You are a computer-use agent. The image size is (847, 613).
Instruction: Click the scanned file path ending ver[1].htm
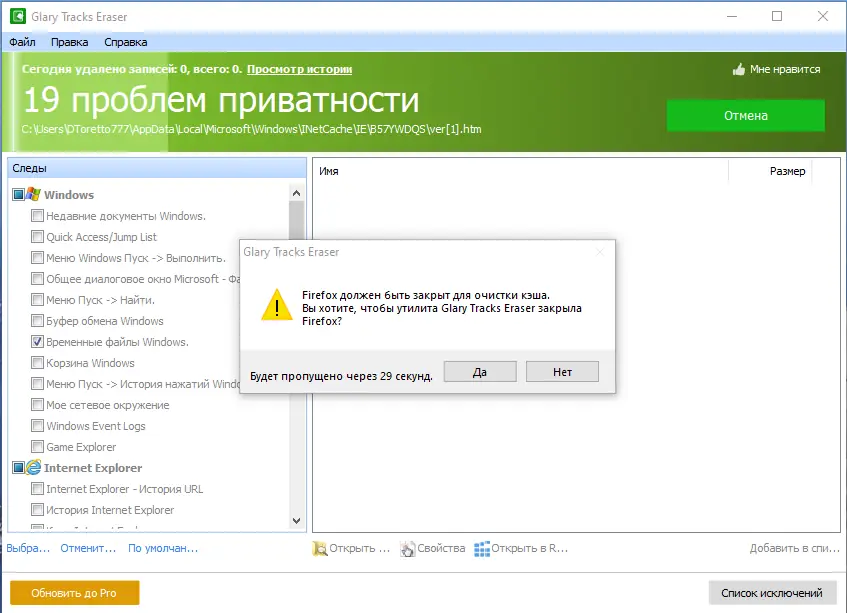pos(252,129)
